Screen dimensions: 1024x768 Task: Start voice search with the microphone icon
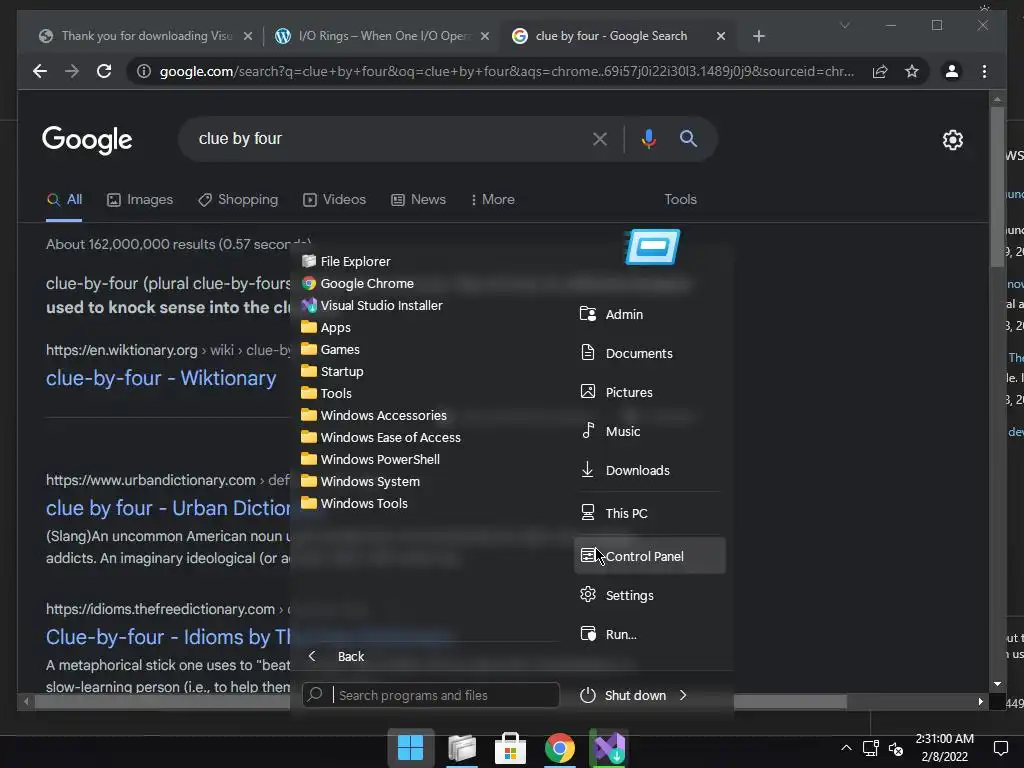click(x=648, y=138)
